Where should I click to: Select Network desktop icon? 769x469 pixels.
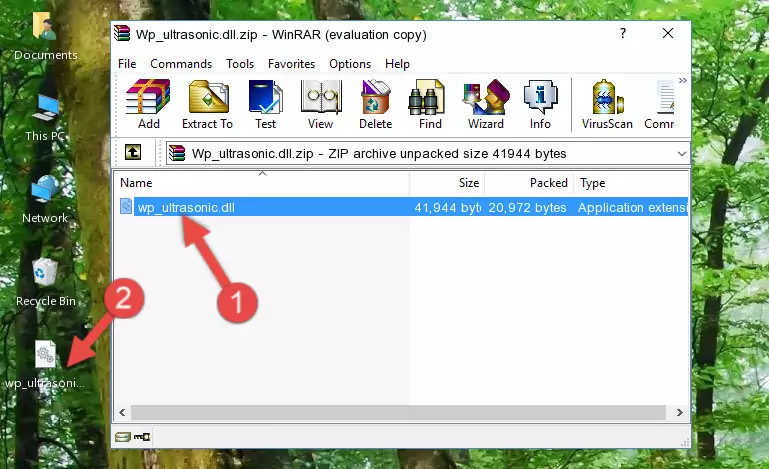[45, 199]
